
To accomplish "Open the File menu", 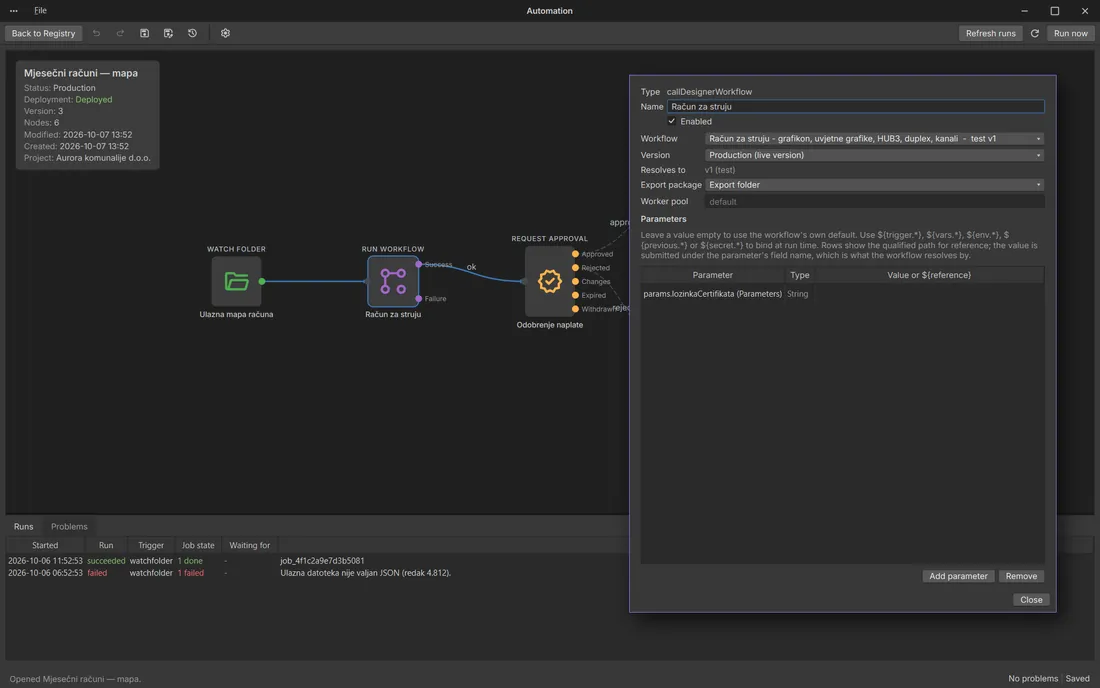I will coord(41,11).
